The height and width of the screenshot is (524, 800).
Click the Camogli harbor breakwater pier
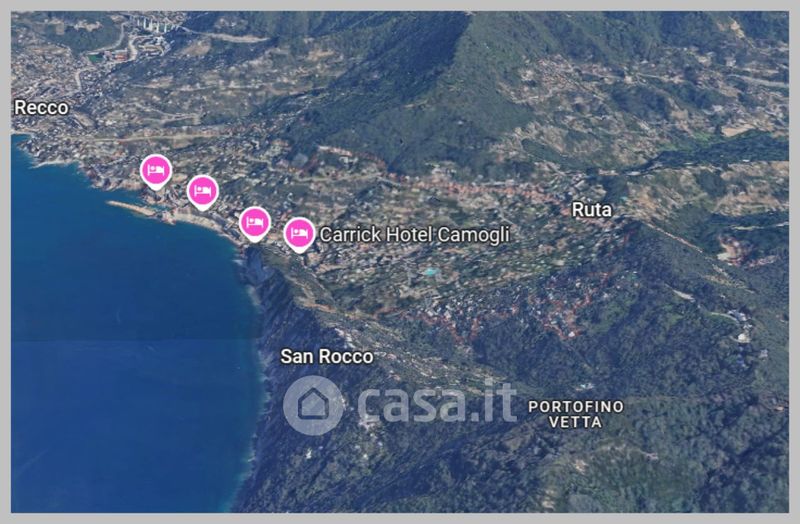tap(134, 208)
